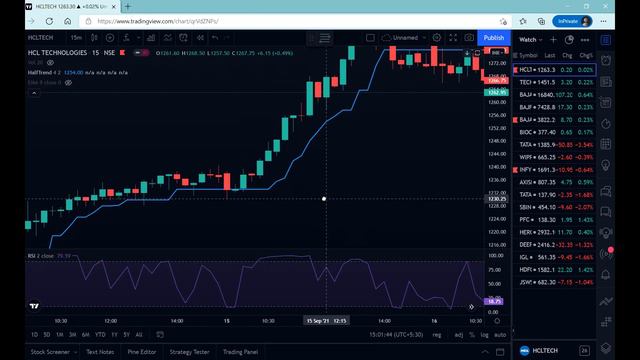Open the news panel icon in the sidebar
This screenshot has width=640, height=360.
[606, 82]
